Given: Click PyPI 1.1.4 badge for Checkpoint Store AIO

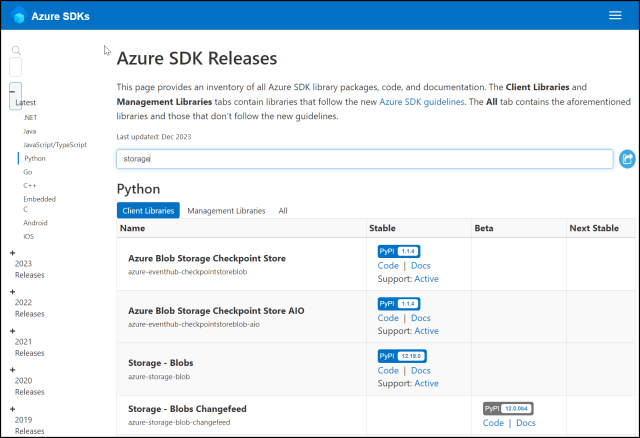Looking at the screenshot, I should point(398,303).
